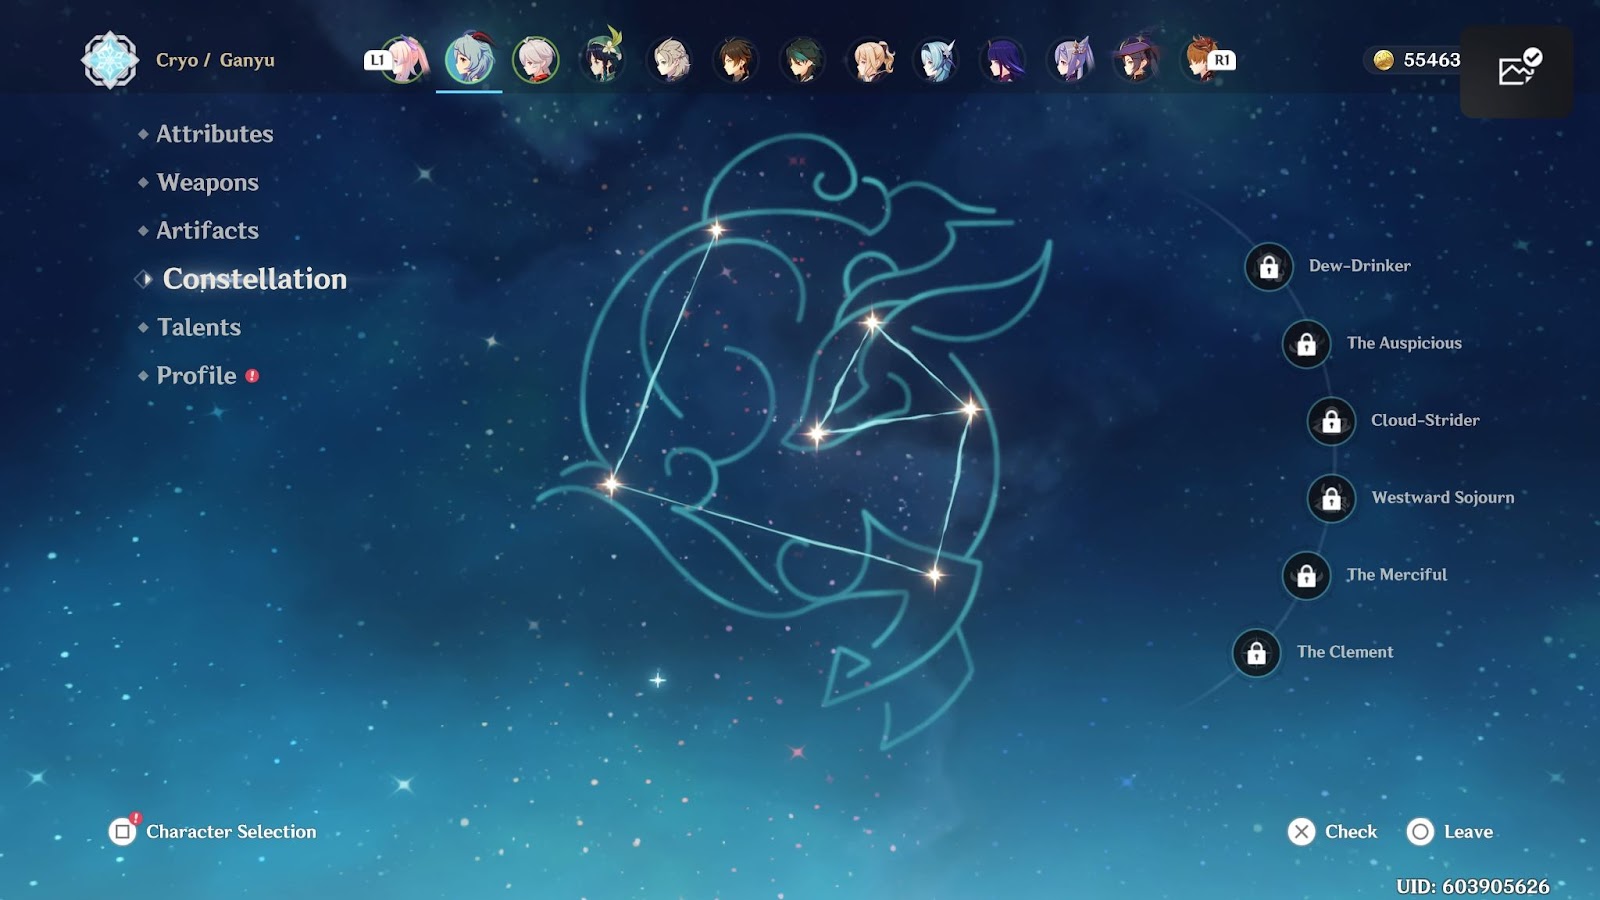Image resolution: width=1600 pixels, height=900 pixels.
Task: Open the locked Cloud-Strider constellation node
Action: pyautogui.click(x=1332, y=421)
